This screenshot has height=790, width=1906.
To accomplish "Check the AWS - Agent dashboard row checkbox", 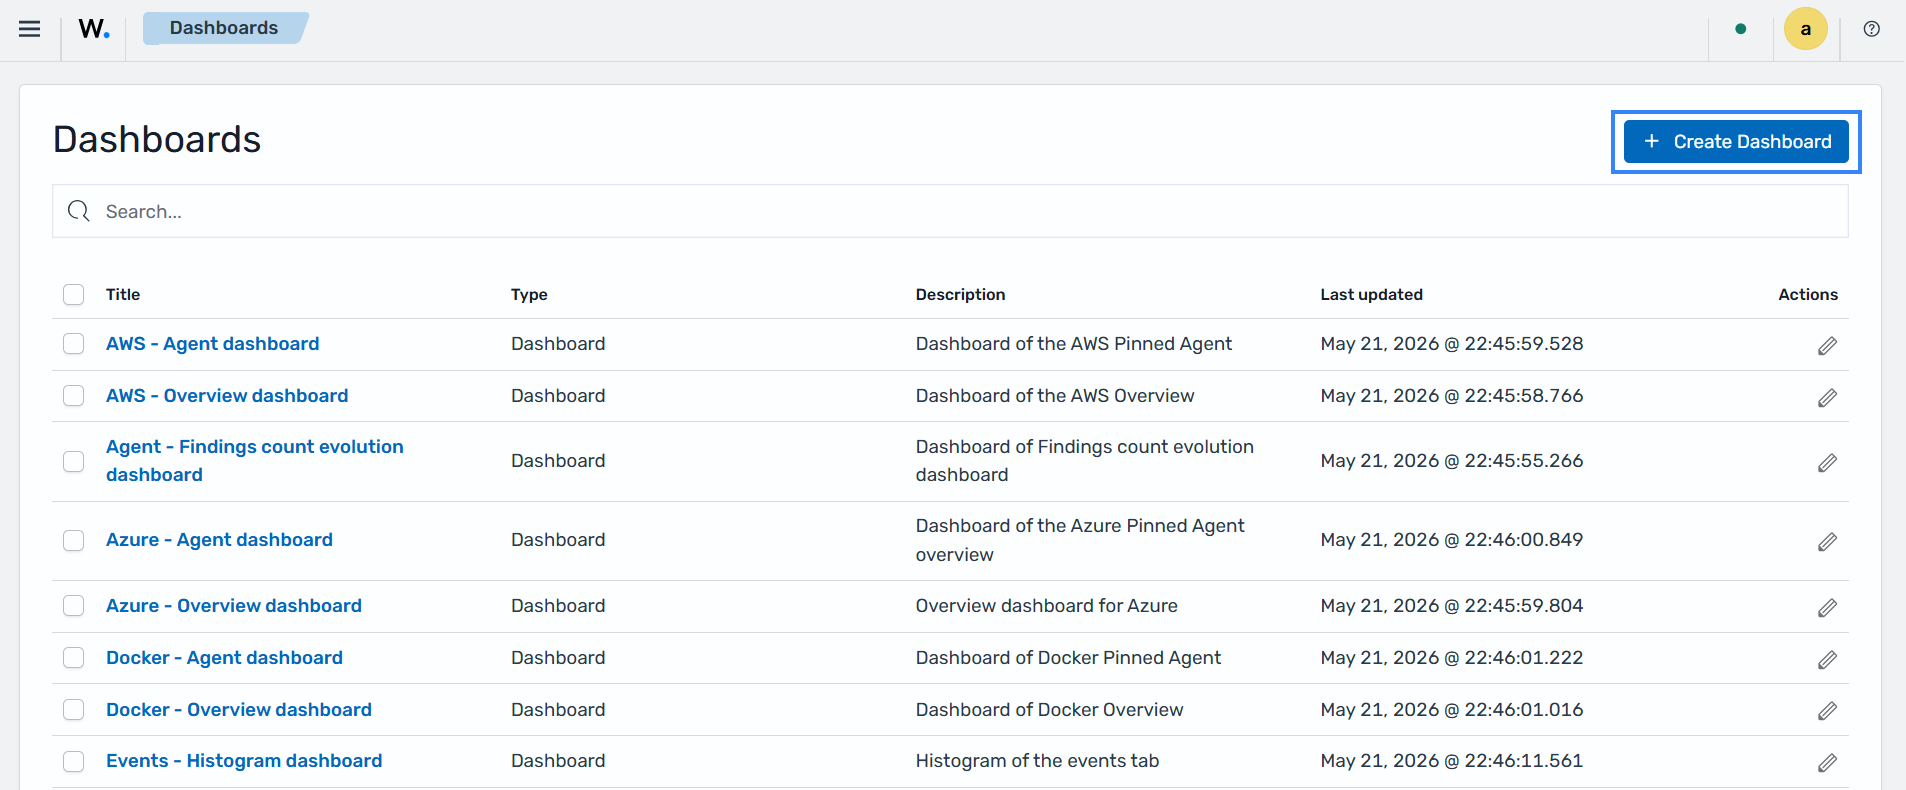I will (x=73, y=344).
